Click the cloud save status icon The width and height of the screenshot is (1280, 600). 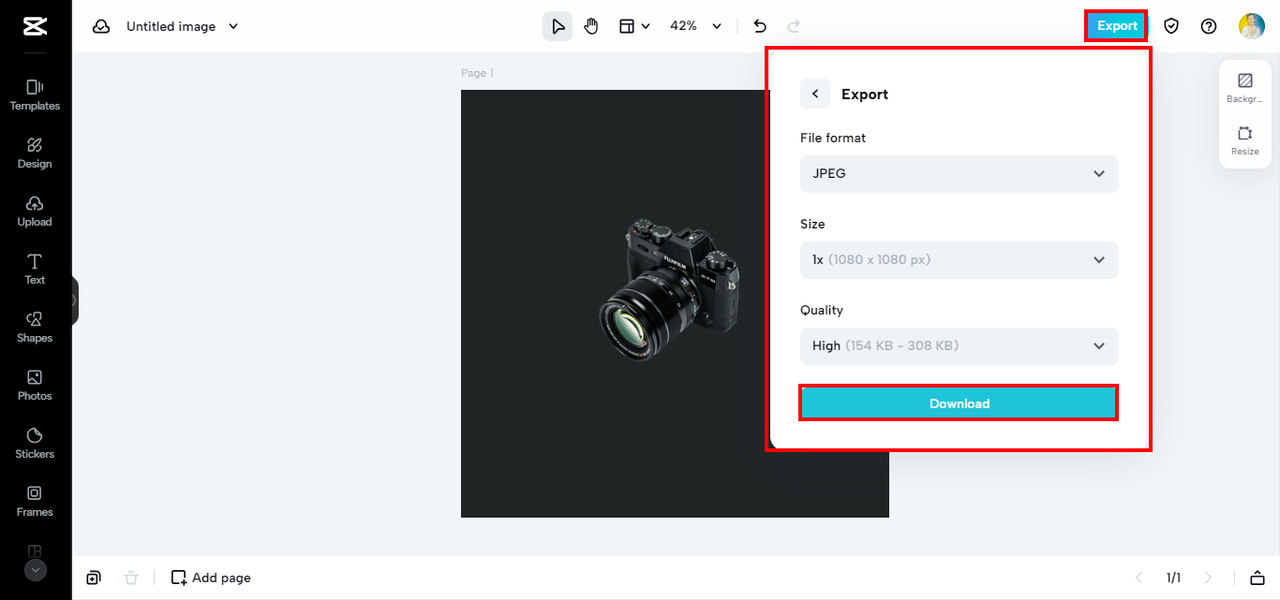click(101, 27)
